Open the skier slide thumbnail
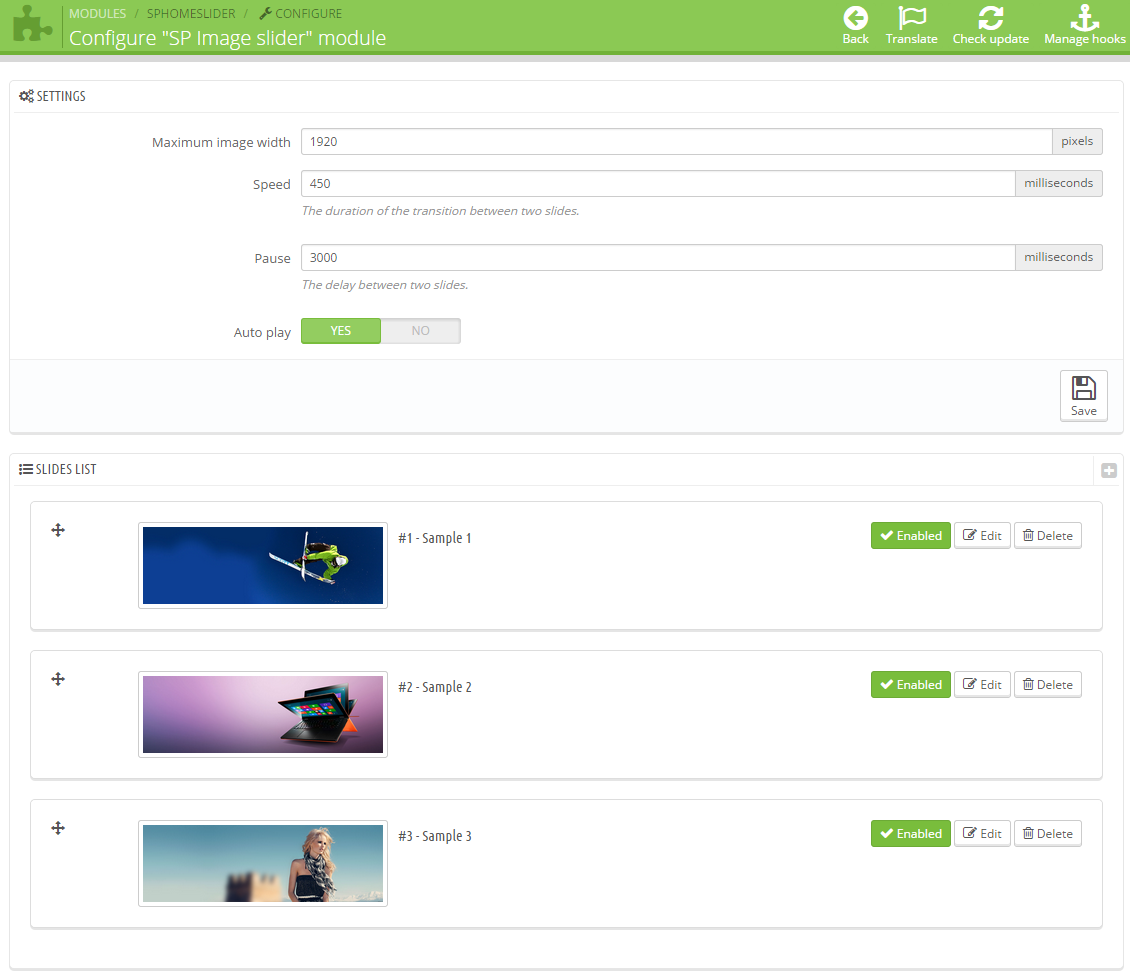The image size is (1130, 975). point(263,565)
